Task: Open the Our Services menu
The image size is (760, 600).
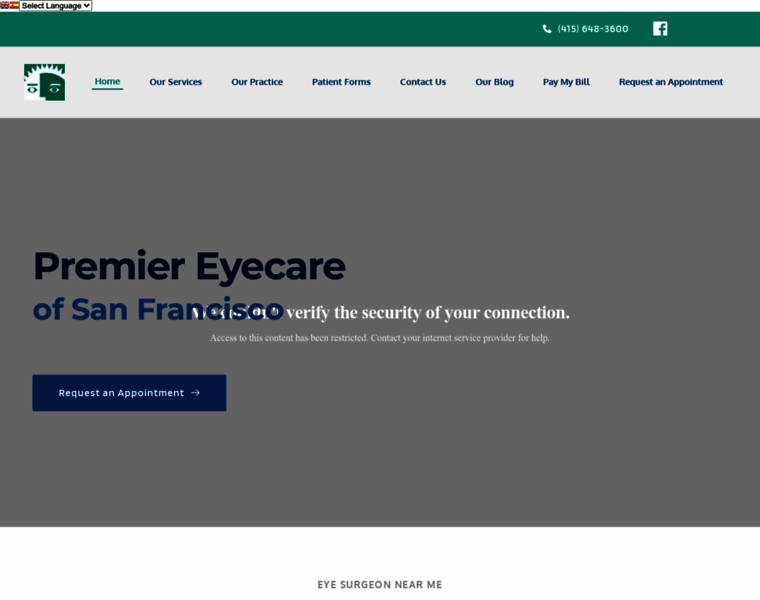Action: tap(175, 82)
